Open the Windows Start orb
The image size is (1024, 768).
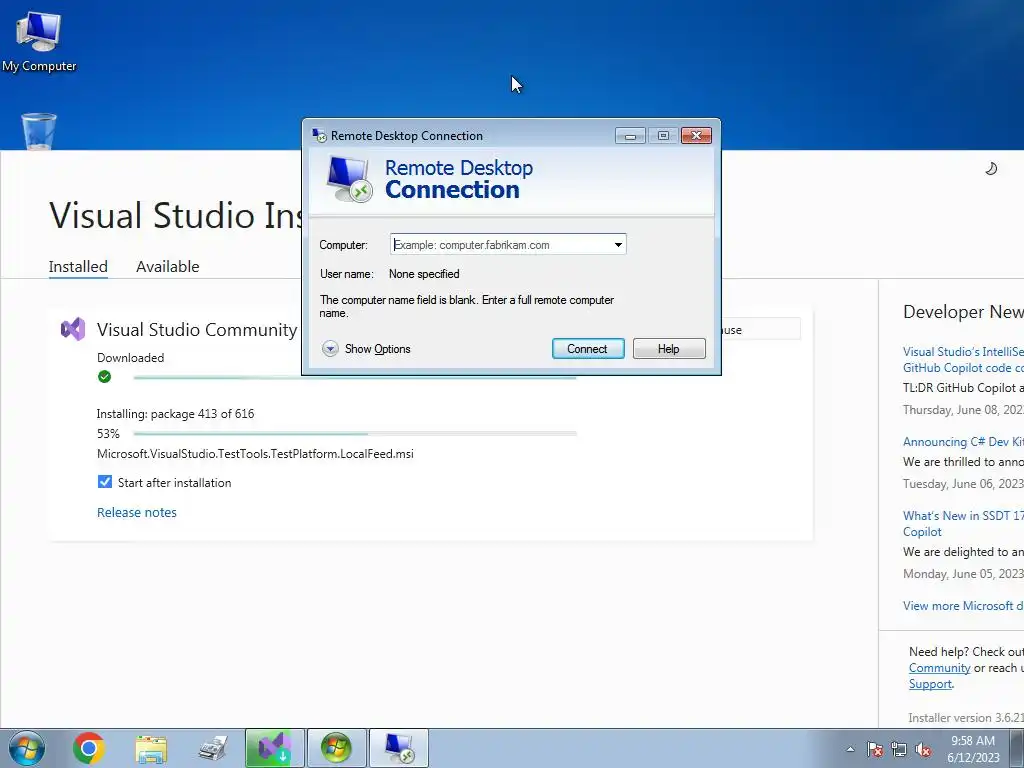[27, 748]
